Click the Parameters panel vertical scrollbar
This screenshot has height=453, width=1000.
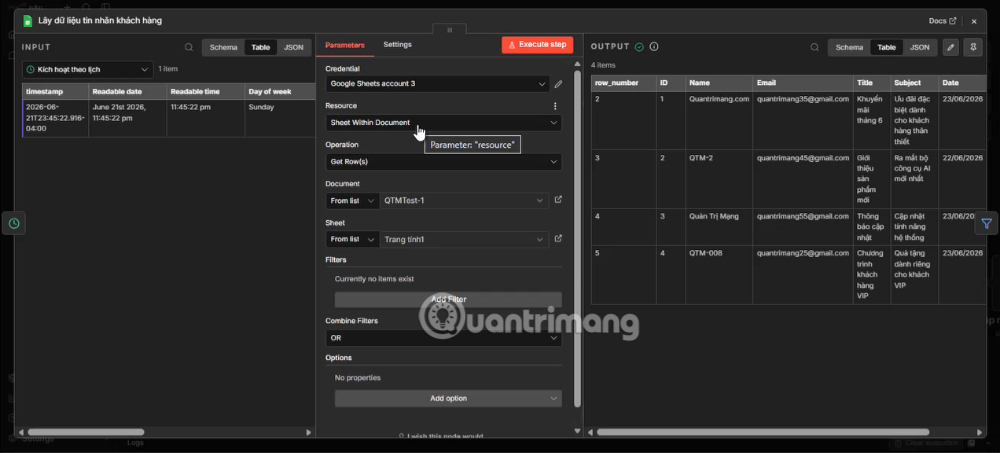[578, 239]
